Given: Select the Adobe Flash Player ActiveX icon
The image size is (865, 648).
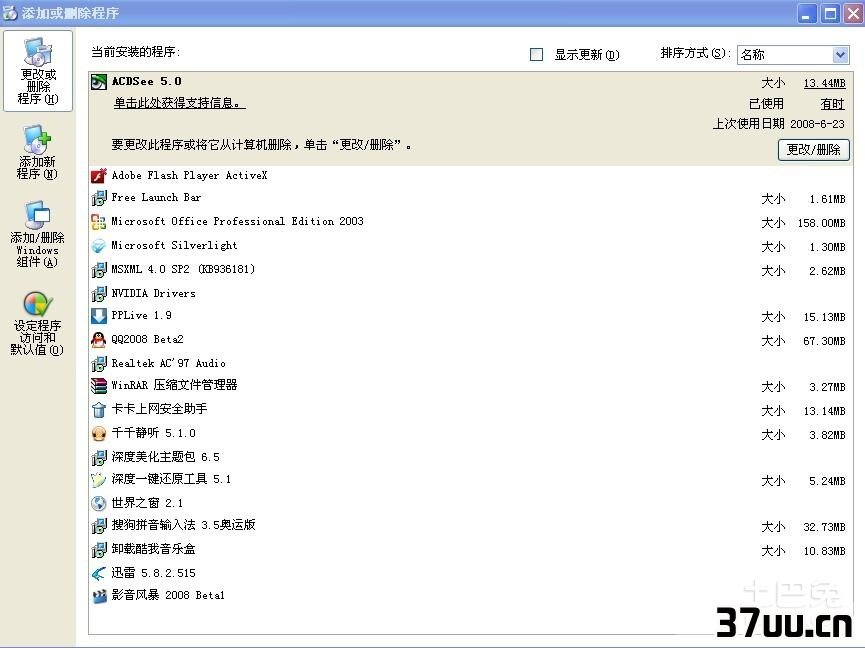Looking at the screenshot, I should (99, 176).
